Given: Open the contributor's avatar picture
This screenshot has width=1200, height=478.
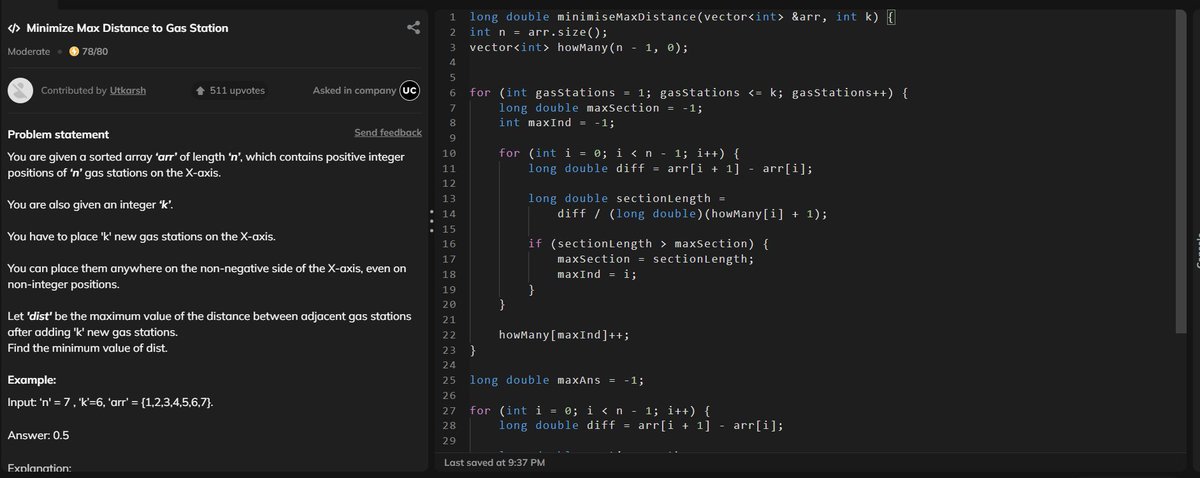Looking at the screenshot, I should [20, 90].
